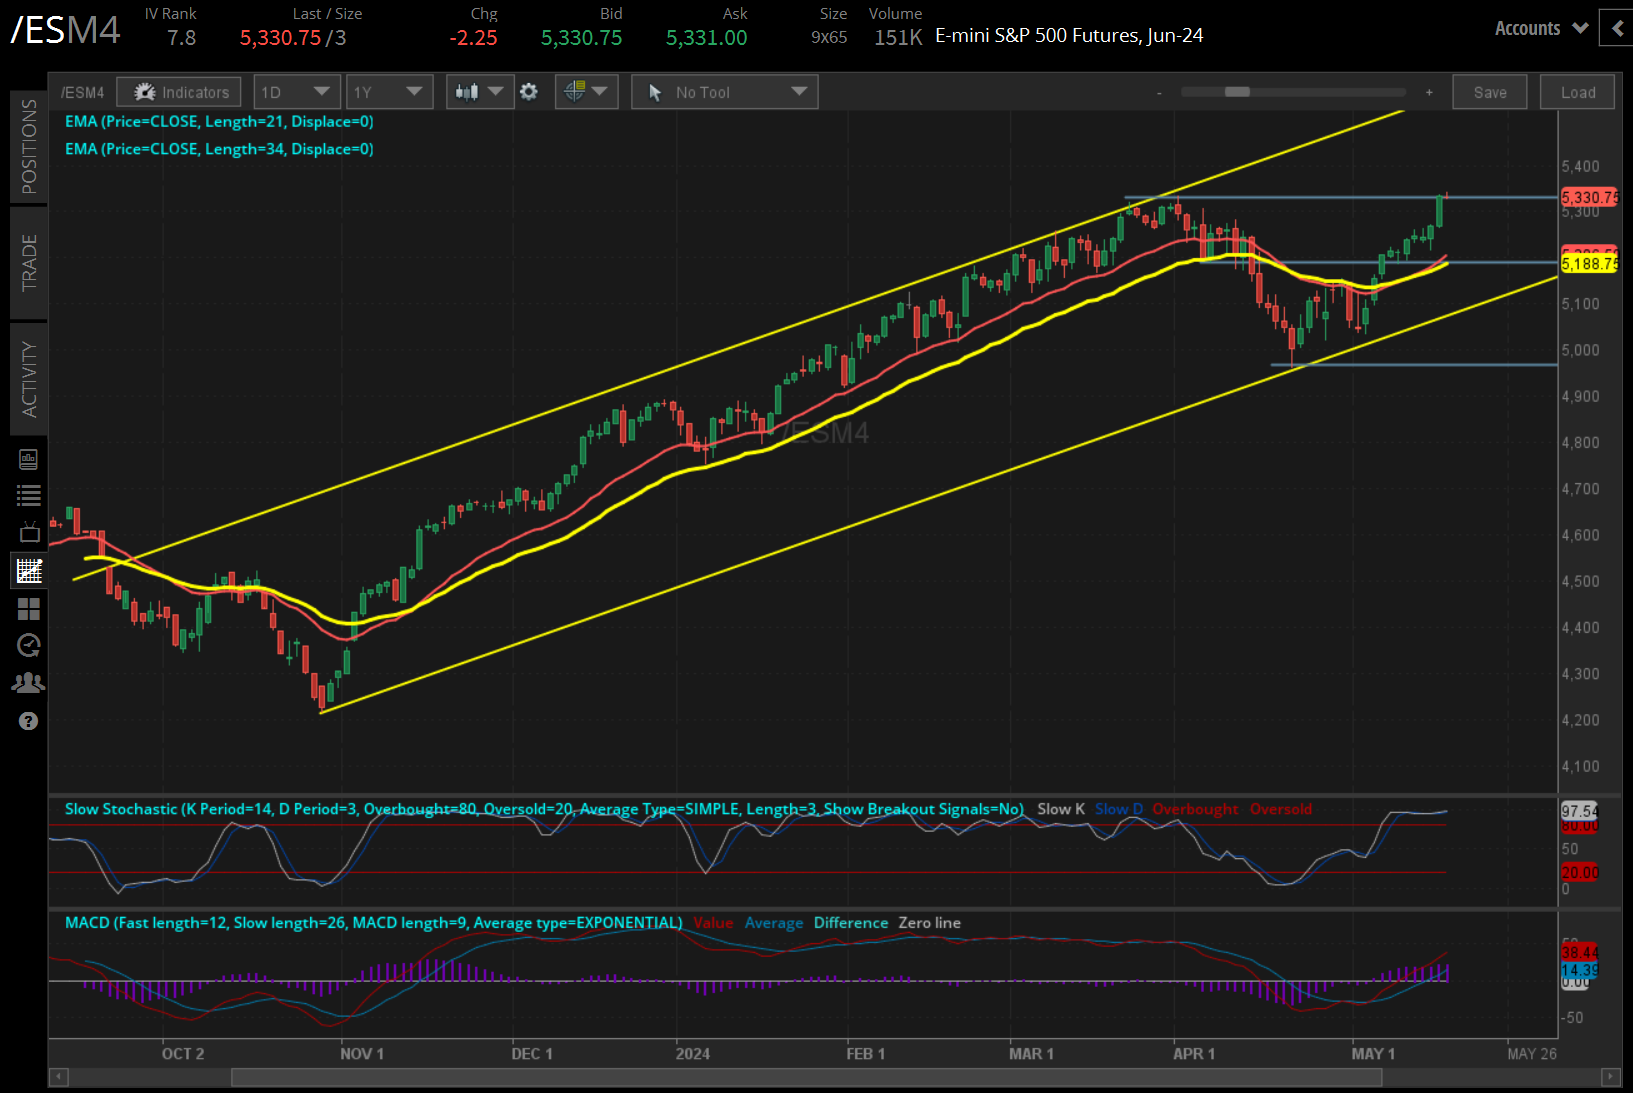Open the No Tool dropdown
Viewport: 1633px width, 1093px height.
[724, 91]
